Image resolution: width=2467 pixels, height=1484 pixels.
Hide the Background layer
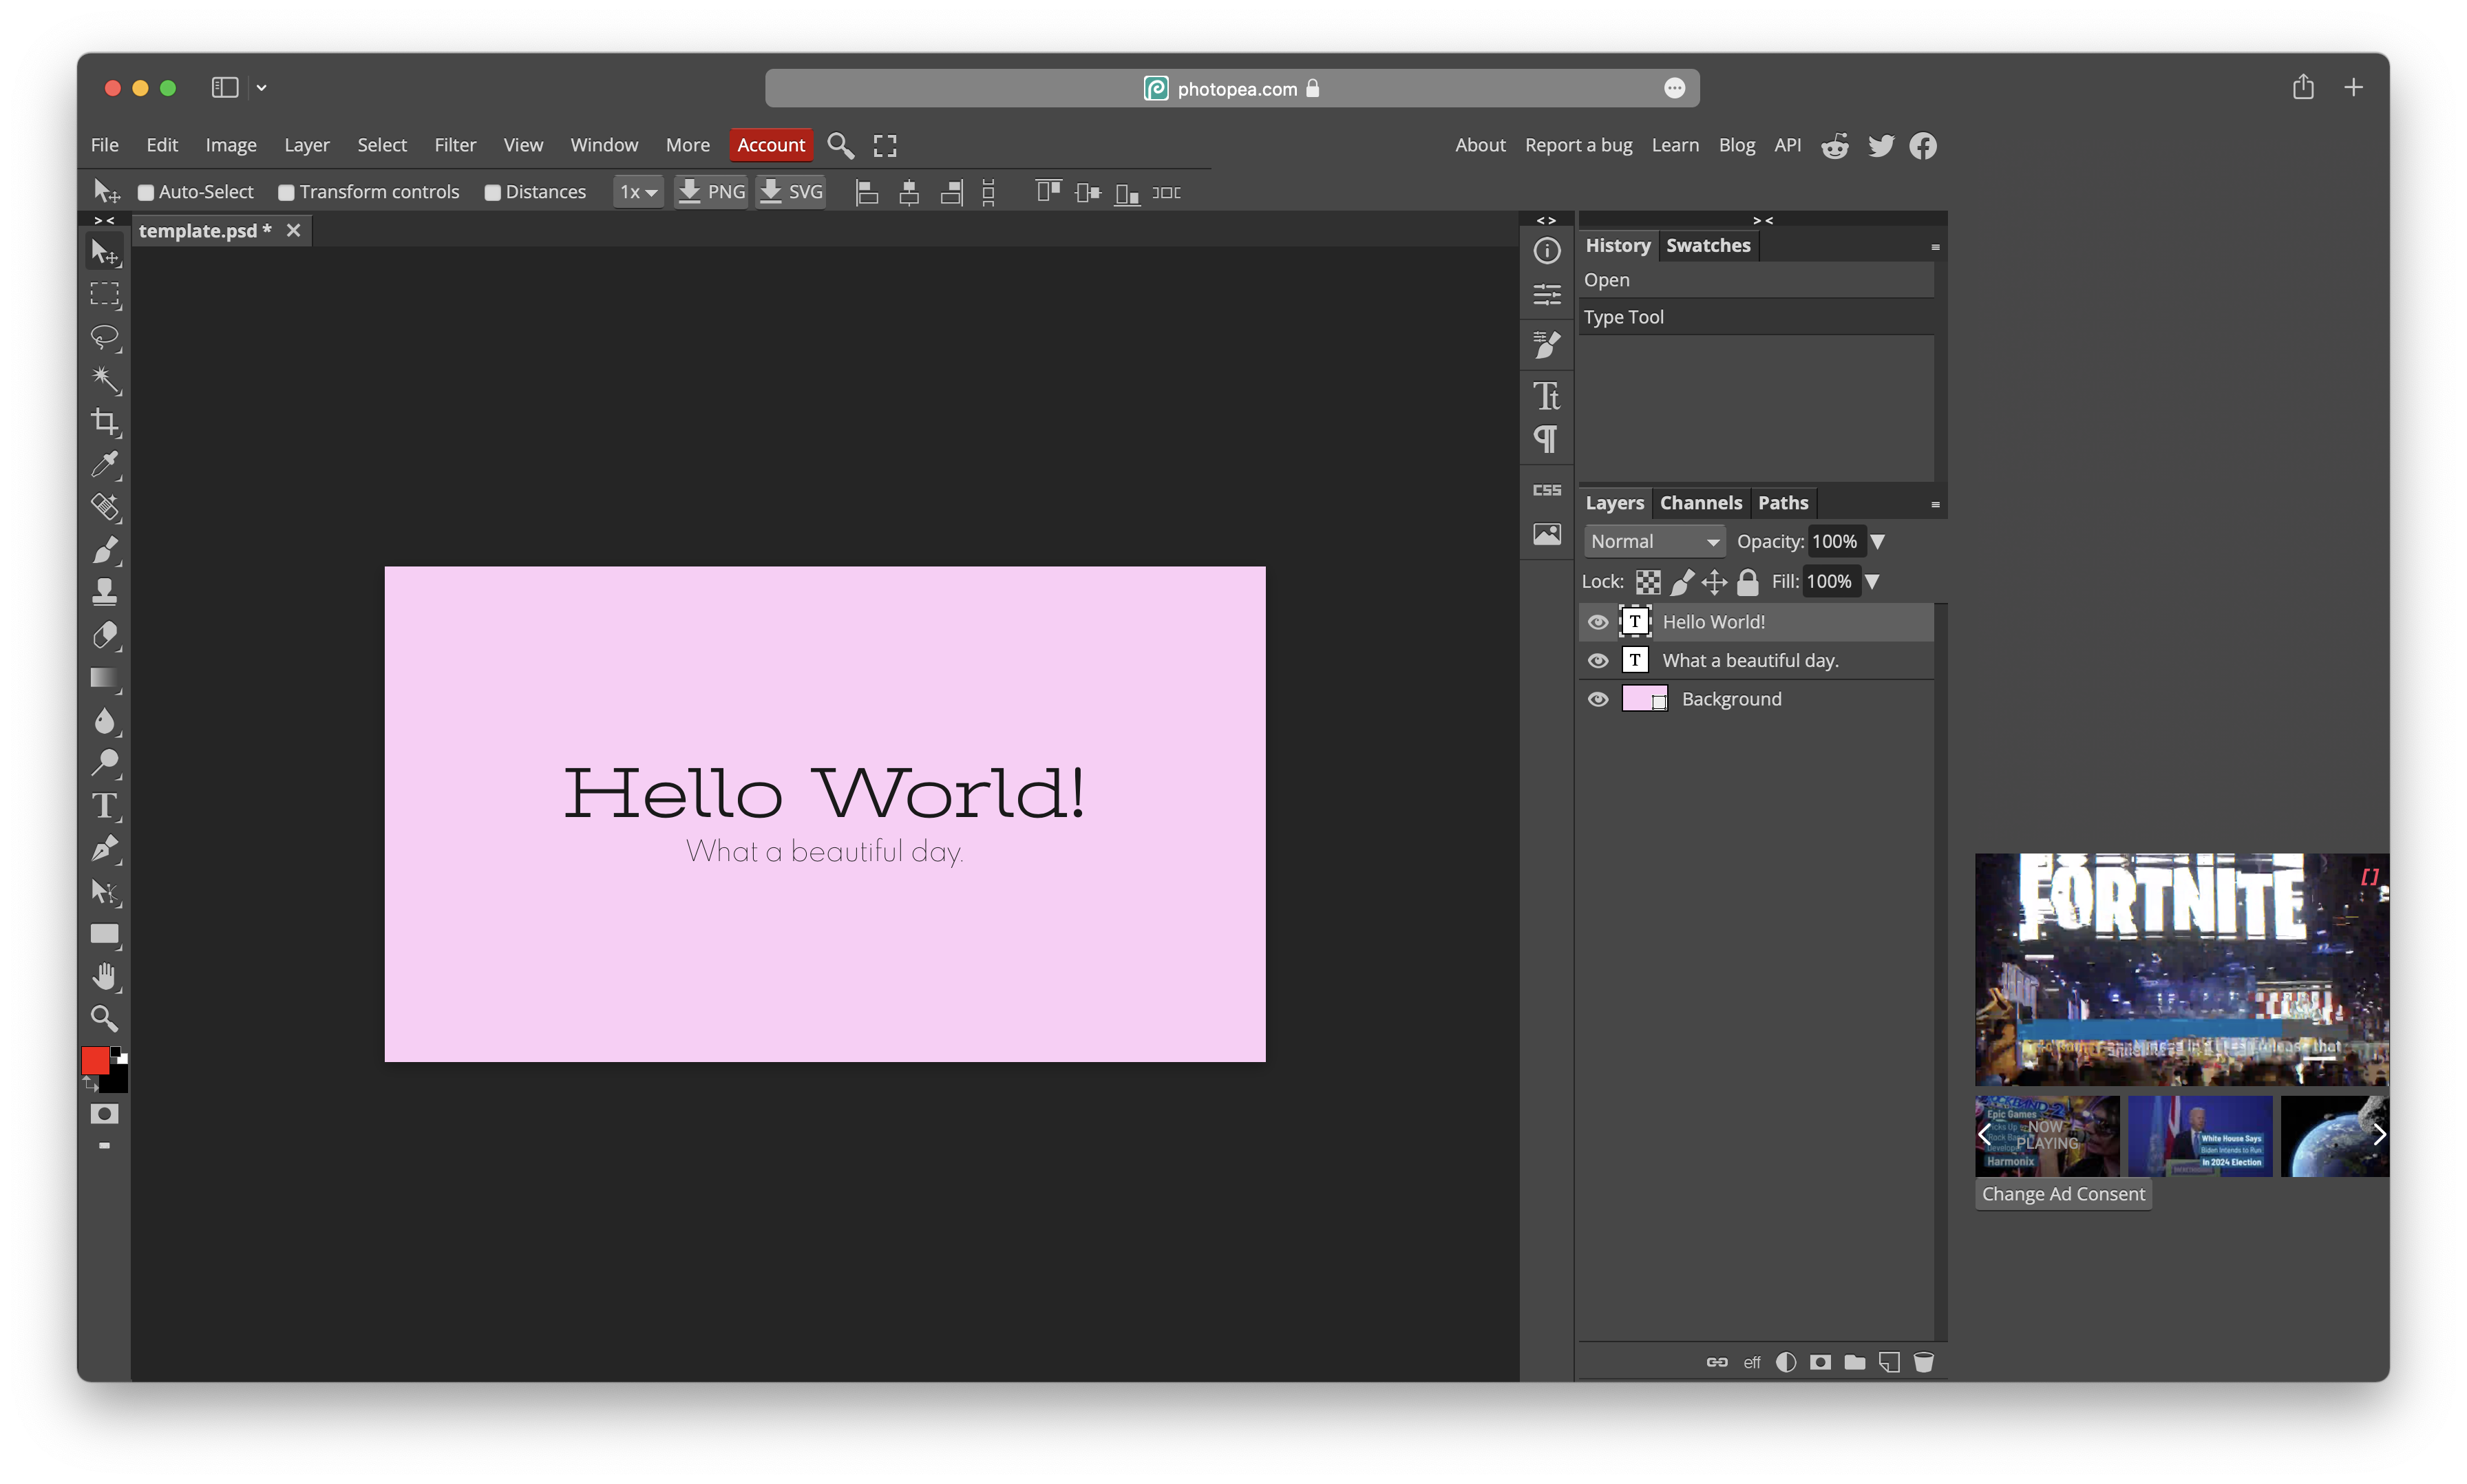(x=1597, y=699)
